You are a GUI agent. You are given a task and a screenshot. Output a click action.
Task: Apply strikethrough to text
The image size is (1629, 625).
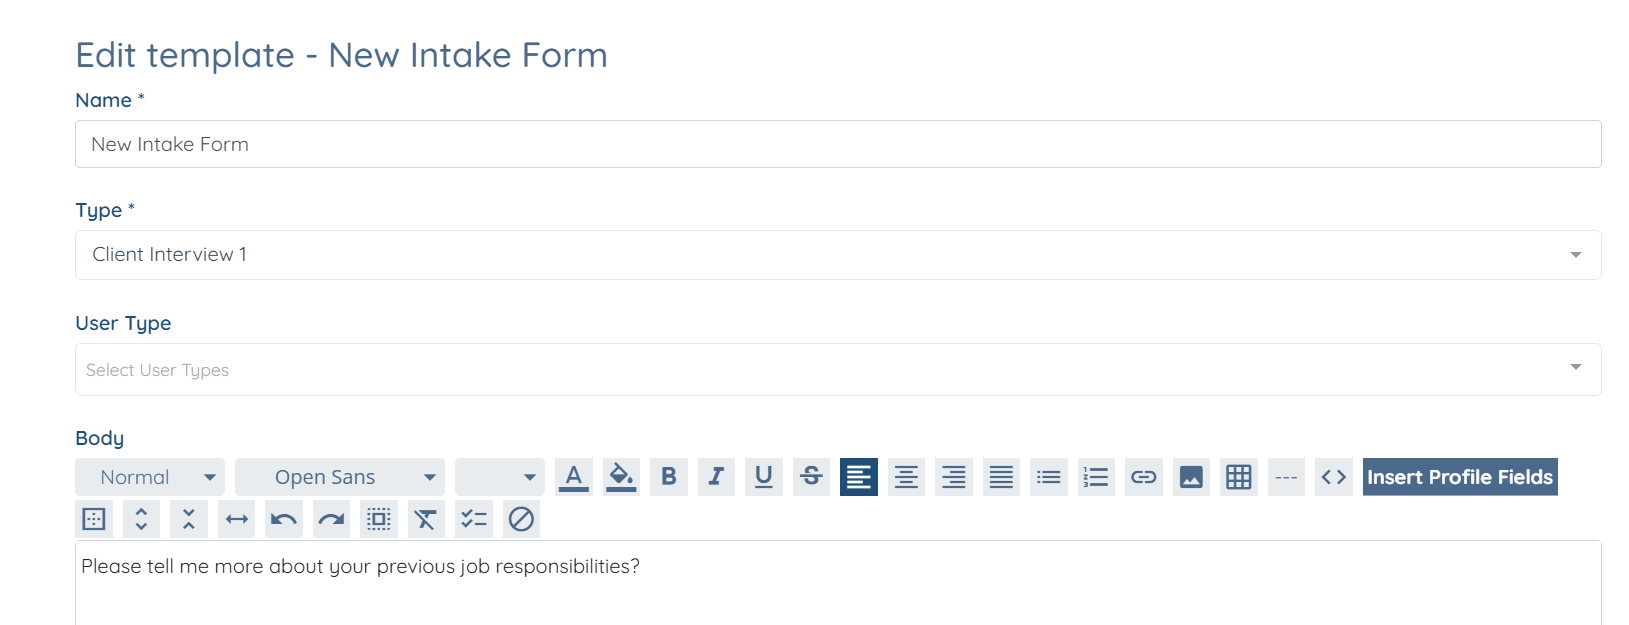pos(811,477)
